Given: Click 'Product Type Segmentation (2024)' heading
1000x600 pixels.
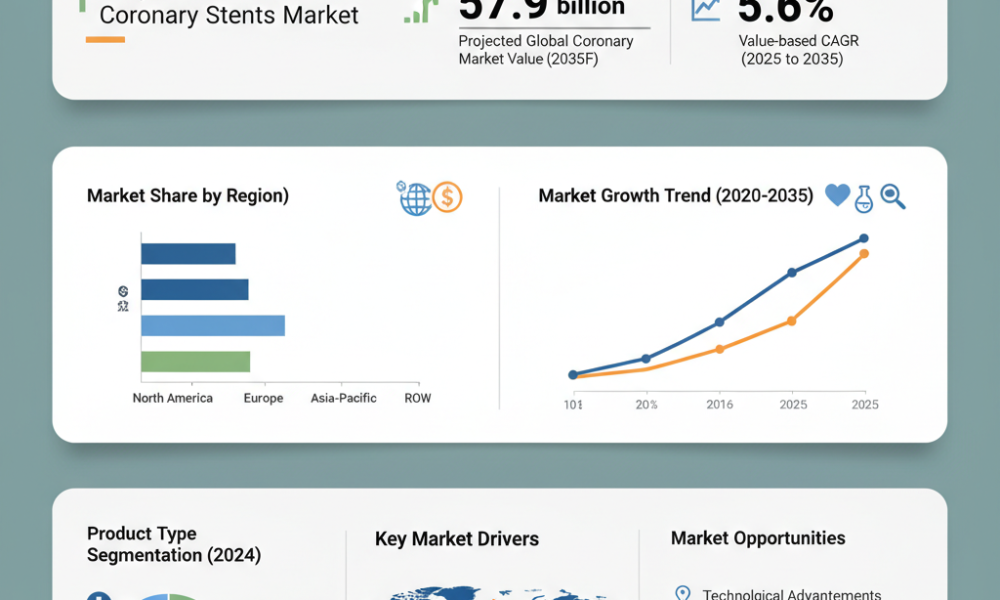Looking at the screenshot, I should [173, 544].
